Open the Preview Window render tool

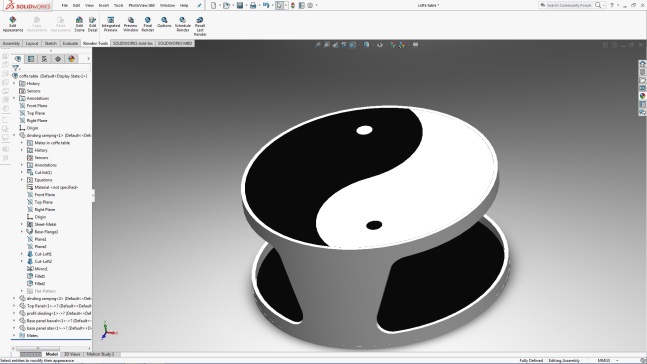pyautogui.click(x=130, y=24)
